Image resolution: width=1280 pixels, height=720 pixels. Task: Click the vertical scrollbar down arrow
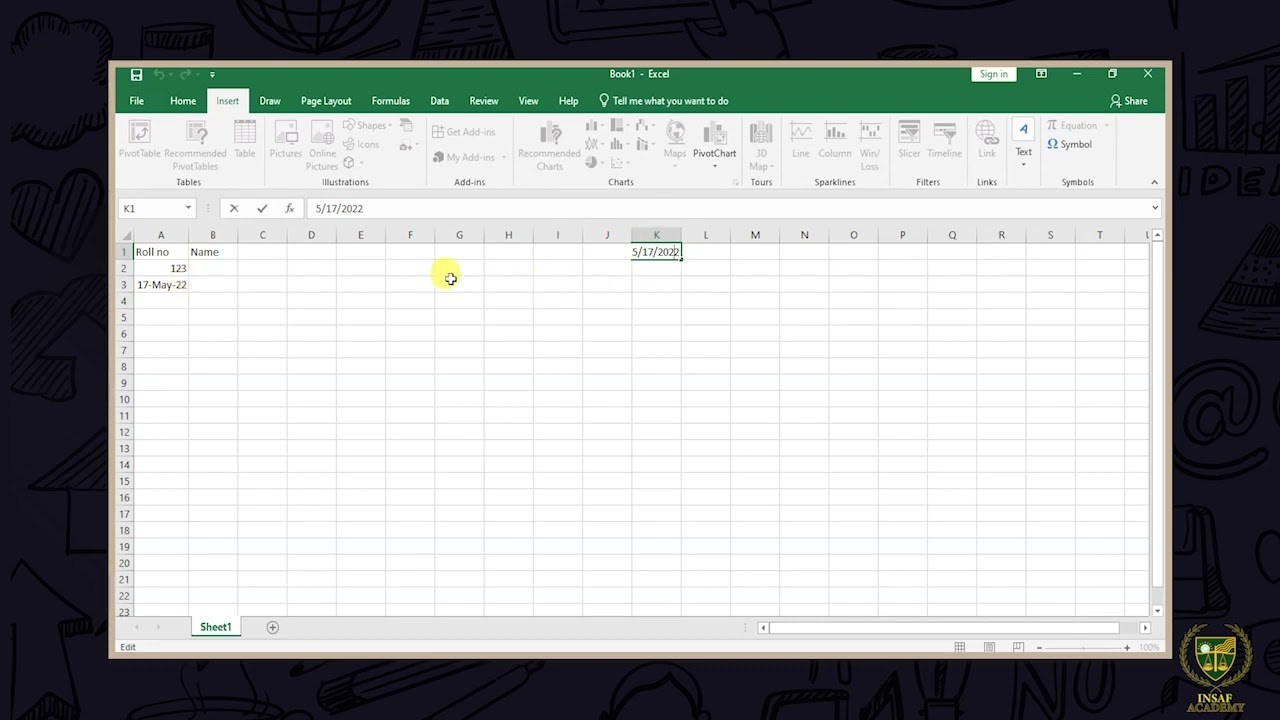[x=1157, y=610]
